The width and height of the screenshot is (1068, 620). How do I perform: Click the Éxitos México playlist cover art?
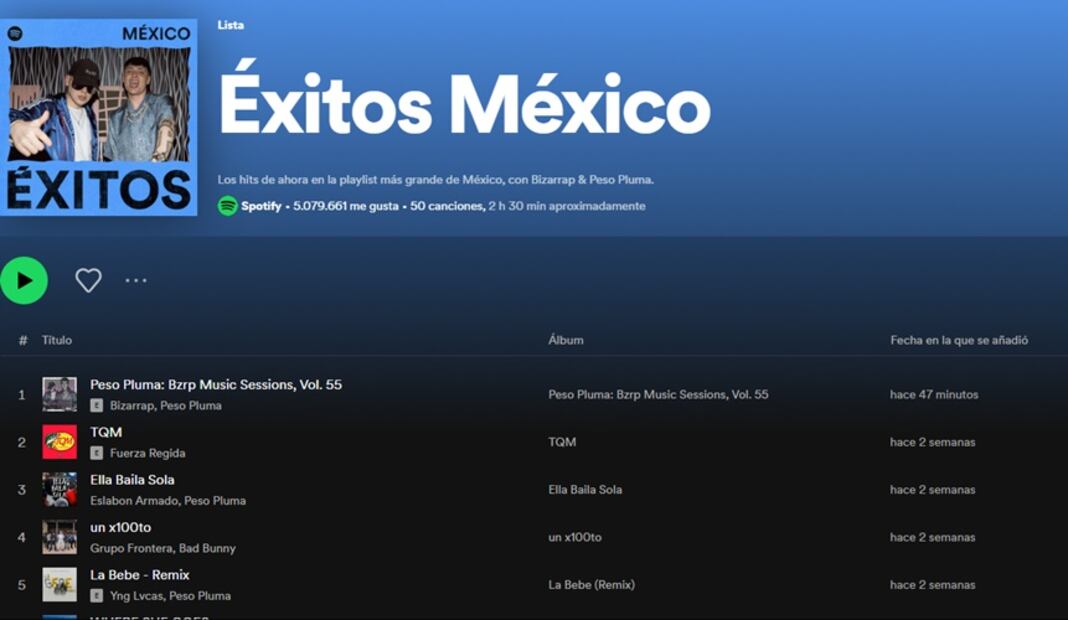[99, 117]
